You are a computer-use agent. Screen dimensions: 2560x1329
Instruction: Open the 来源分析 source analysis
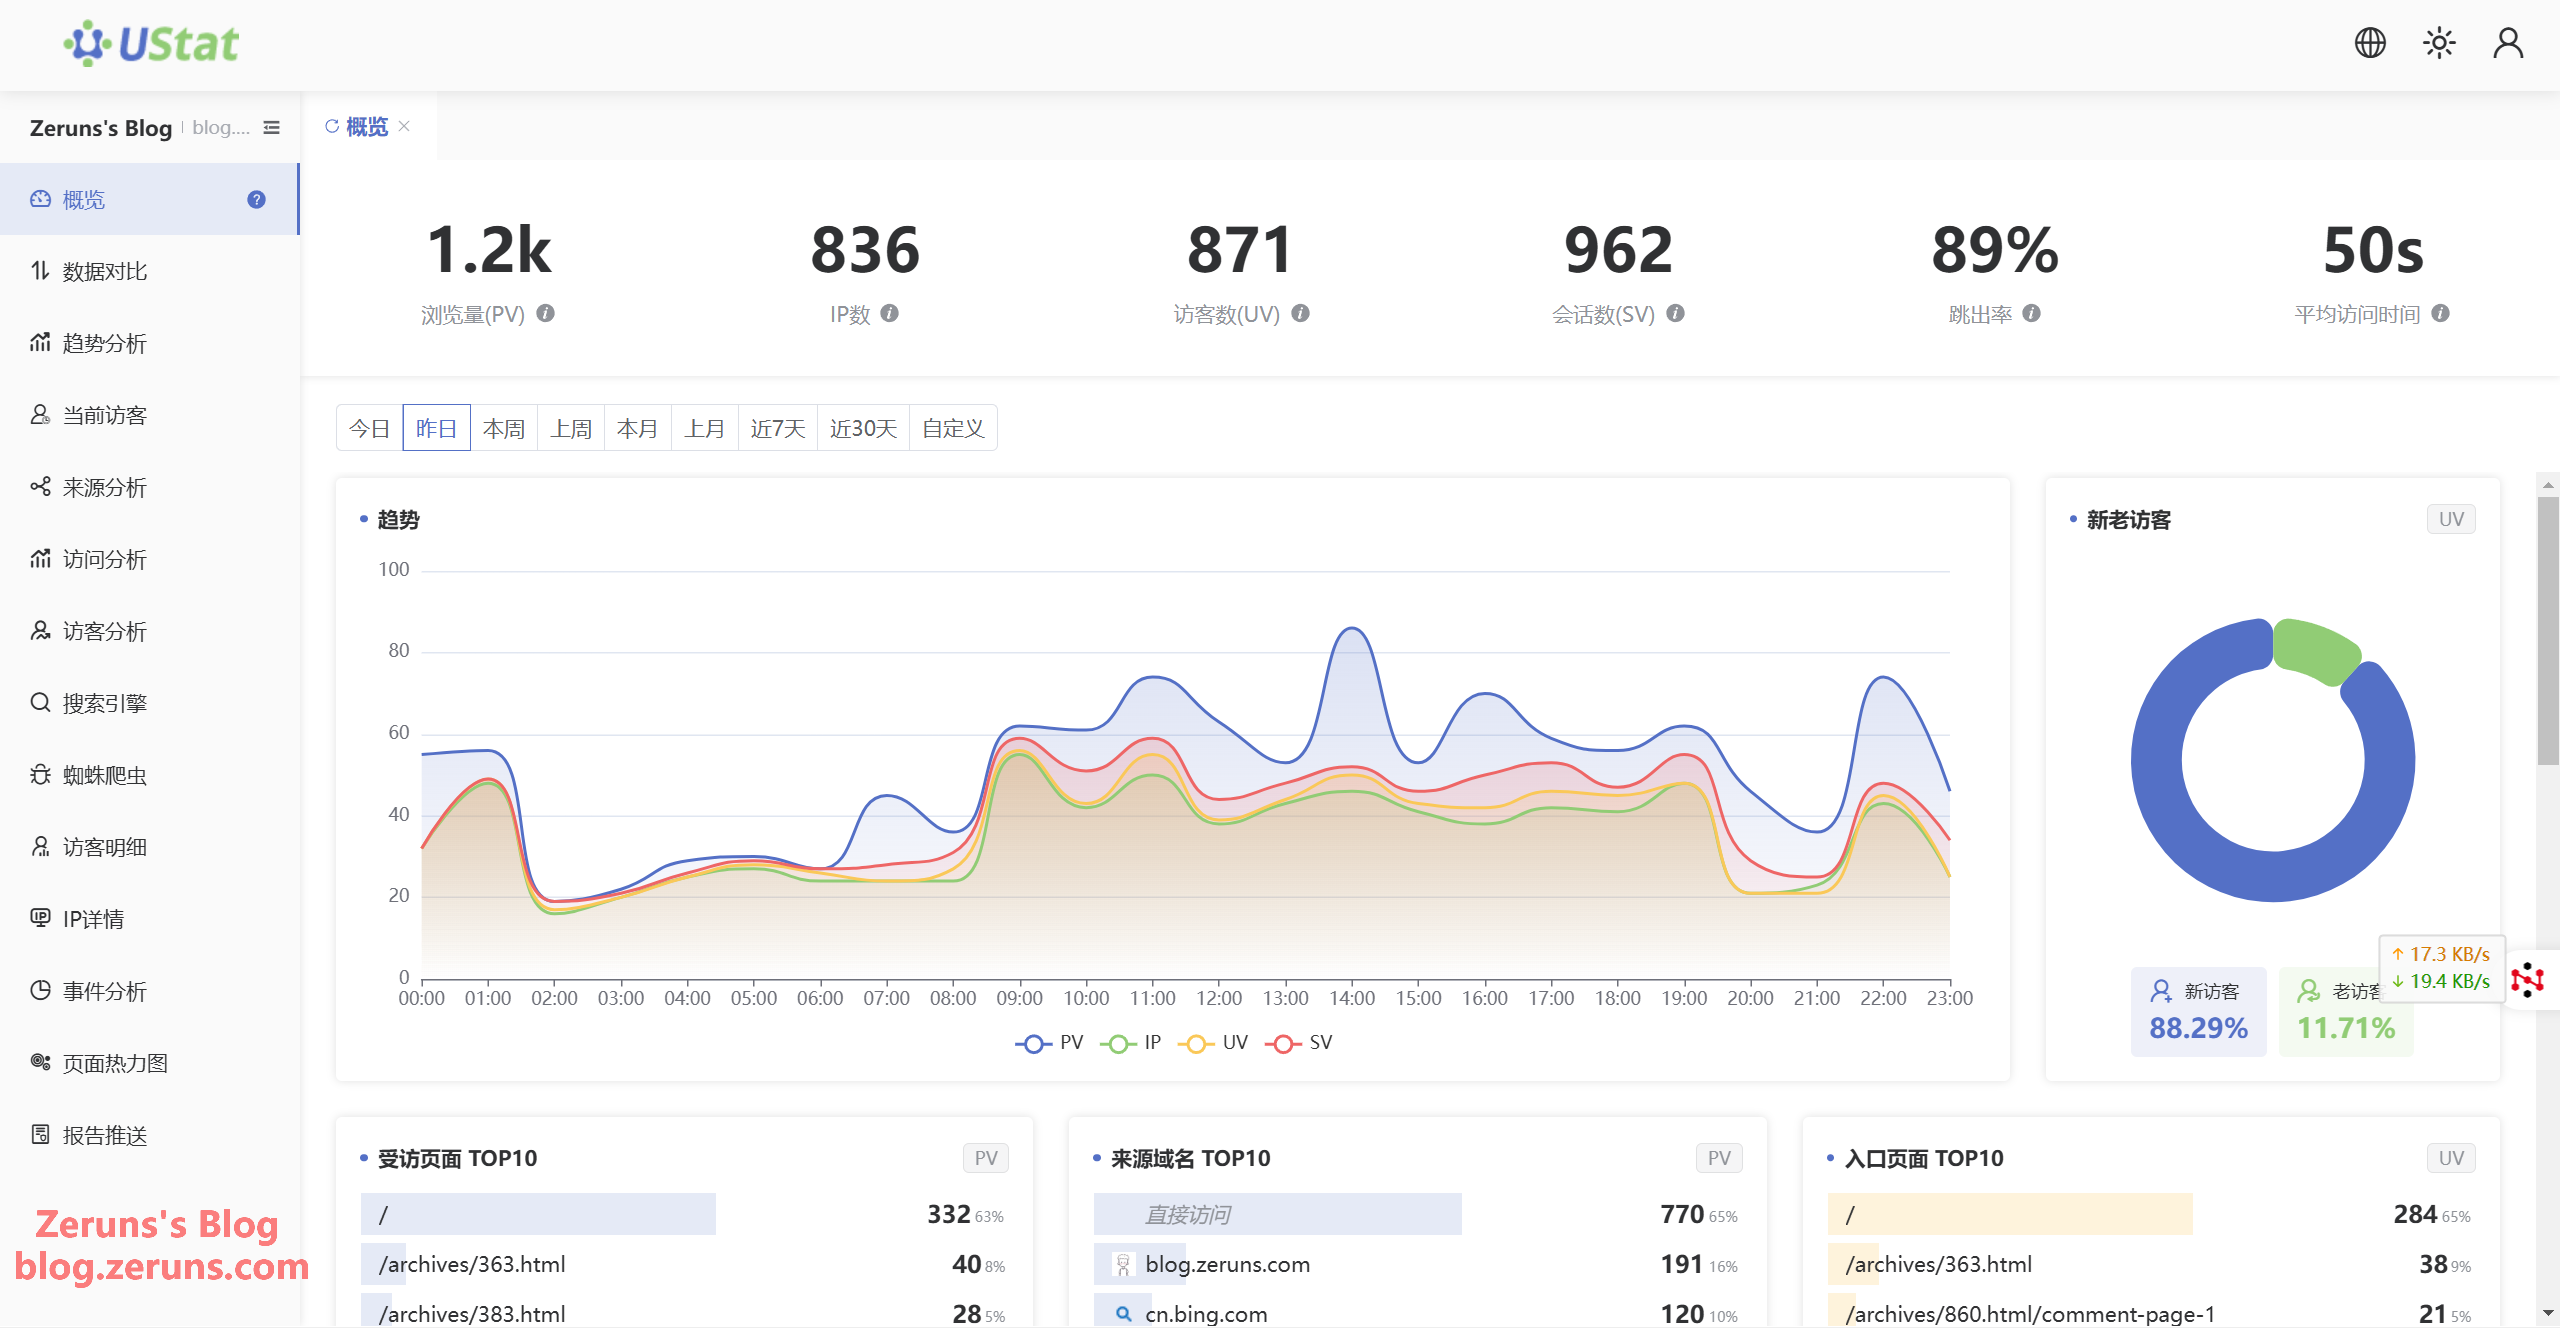pos(105,487)
